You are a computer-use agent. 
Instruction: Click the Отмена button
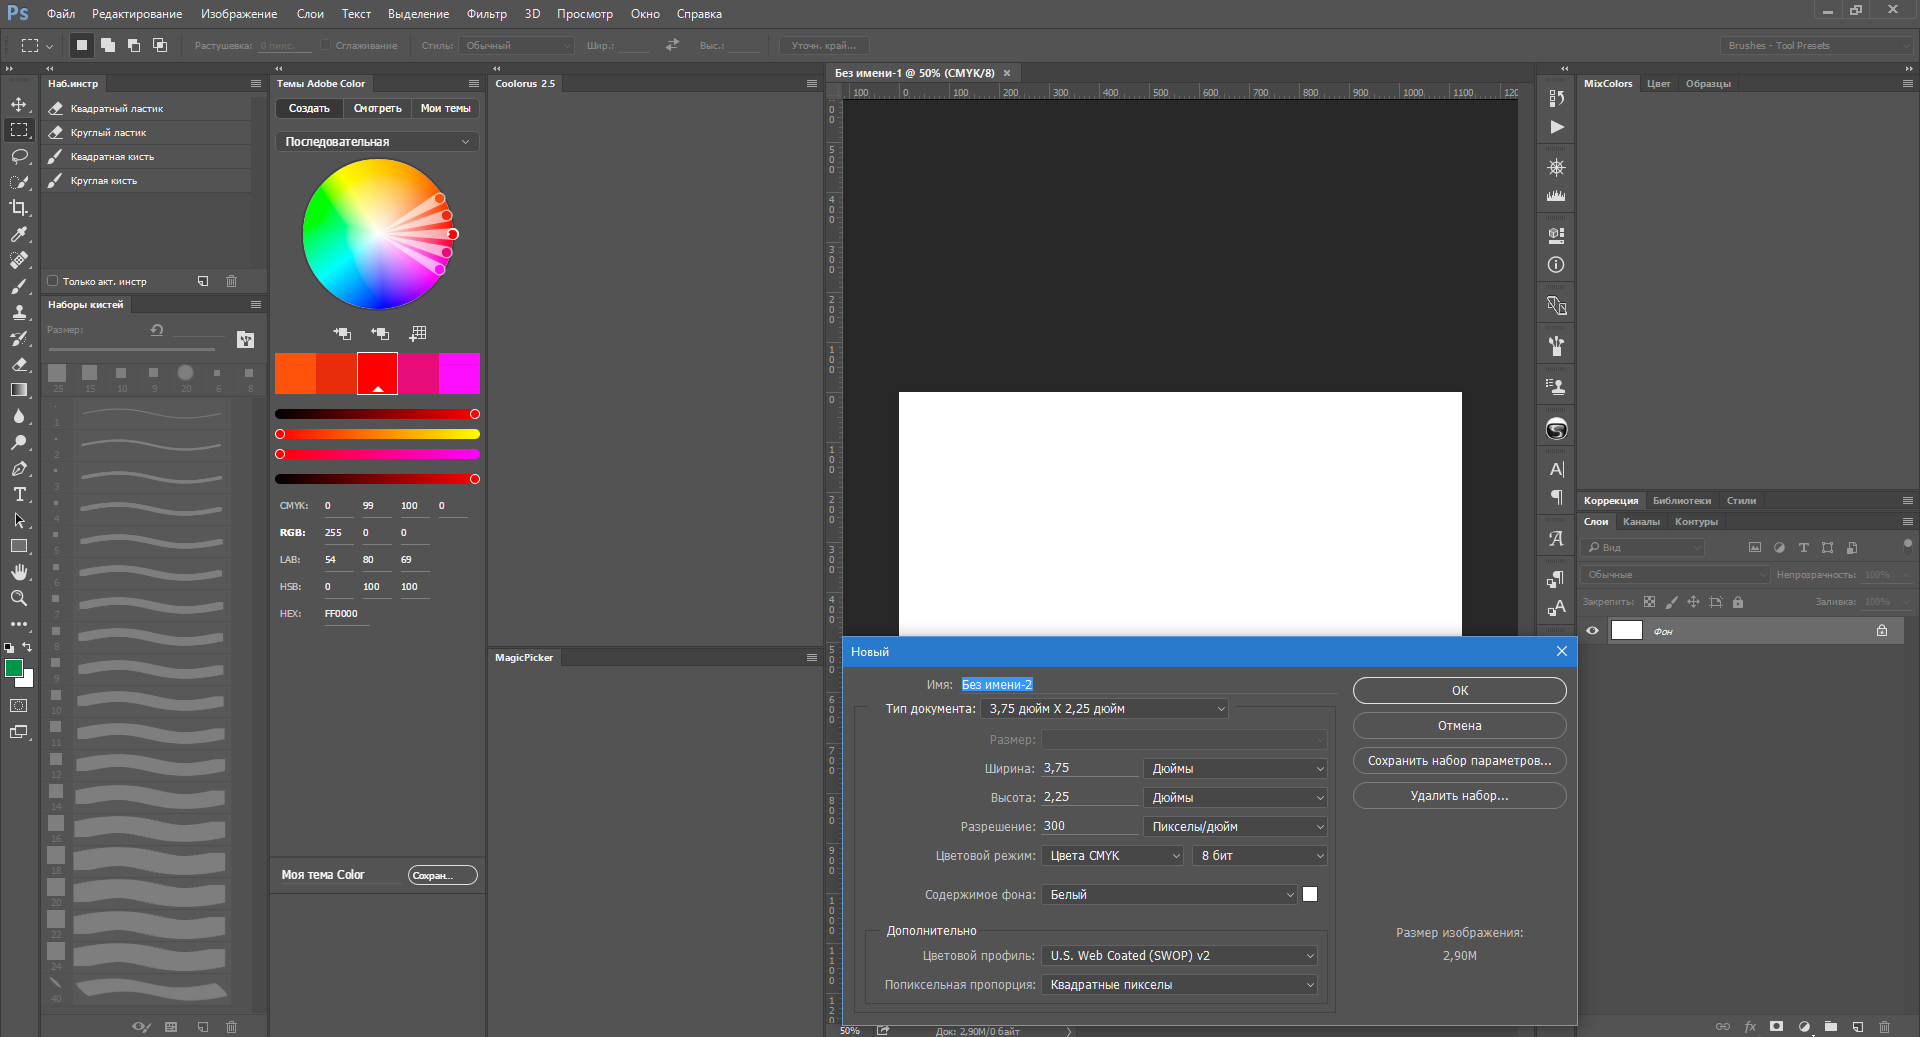(x=1460, y=726)
